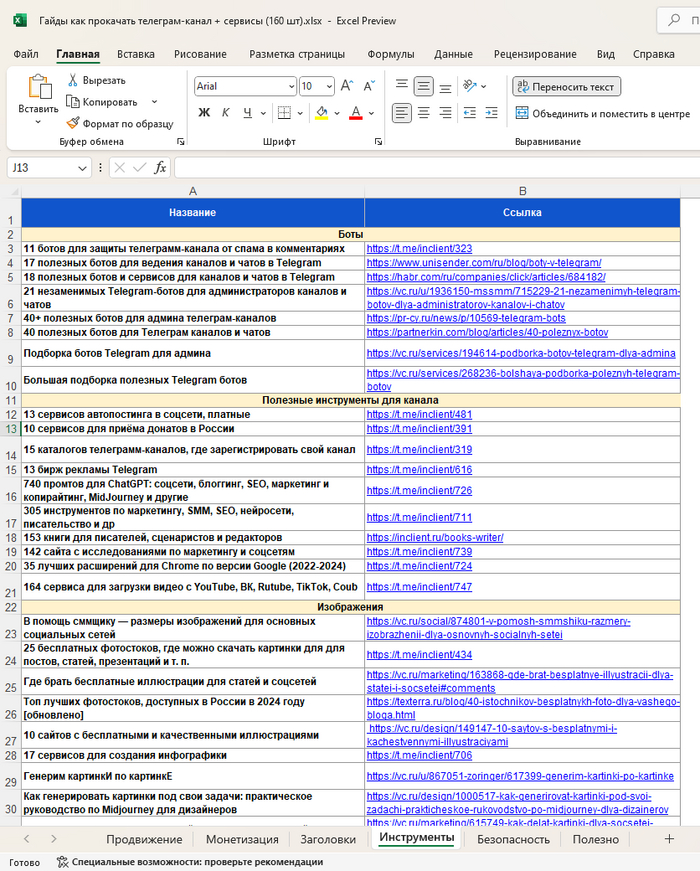
Task: Center text horizontally
Action: [423, 113]
